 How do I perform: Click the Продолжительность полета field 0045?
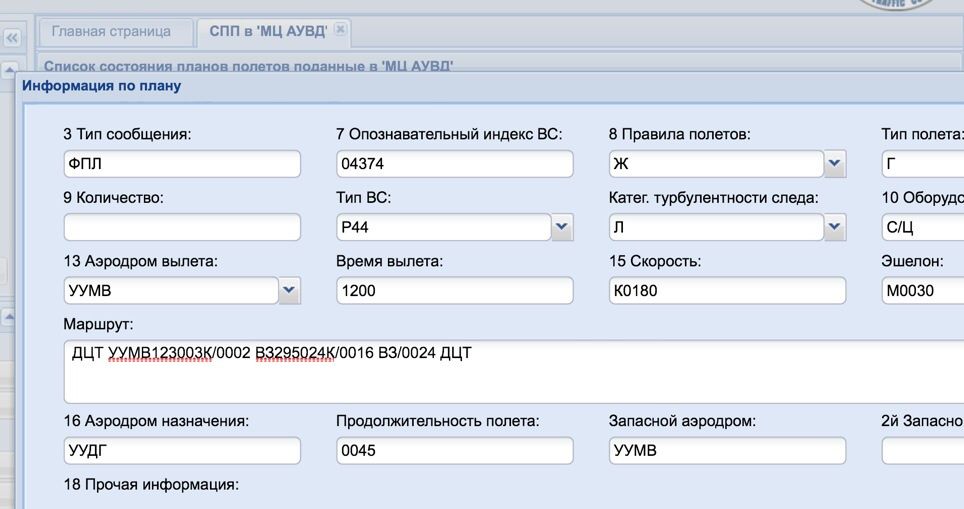click(x=455, y=451)
